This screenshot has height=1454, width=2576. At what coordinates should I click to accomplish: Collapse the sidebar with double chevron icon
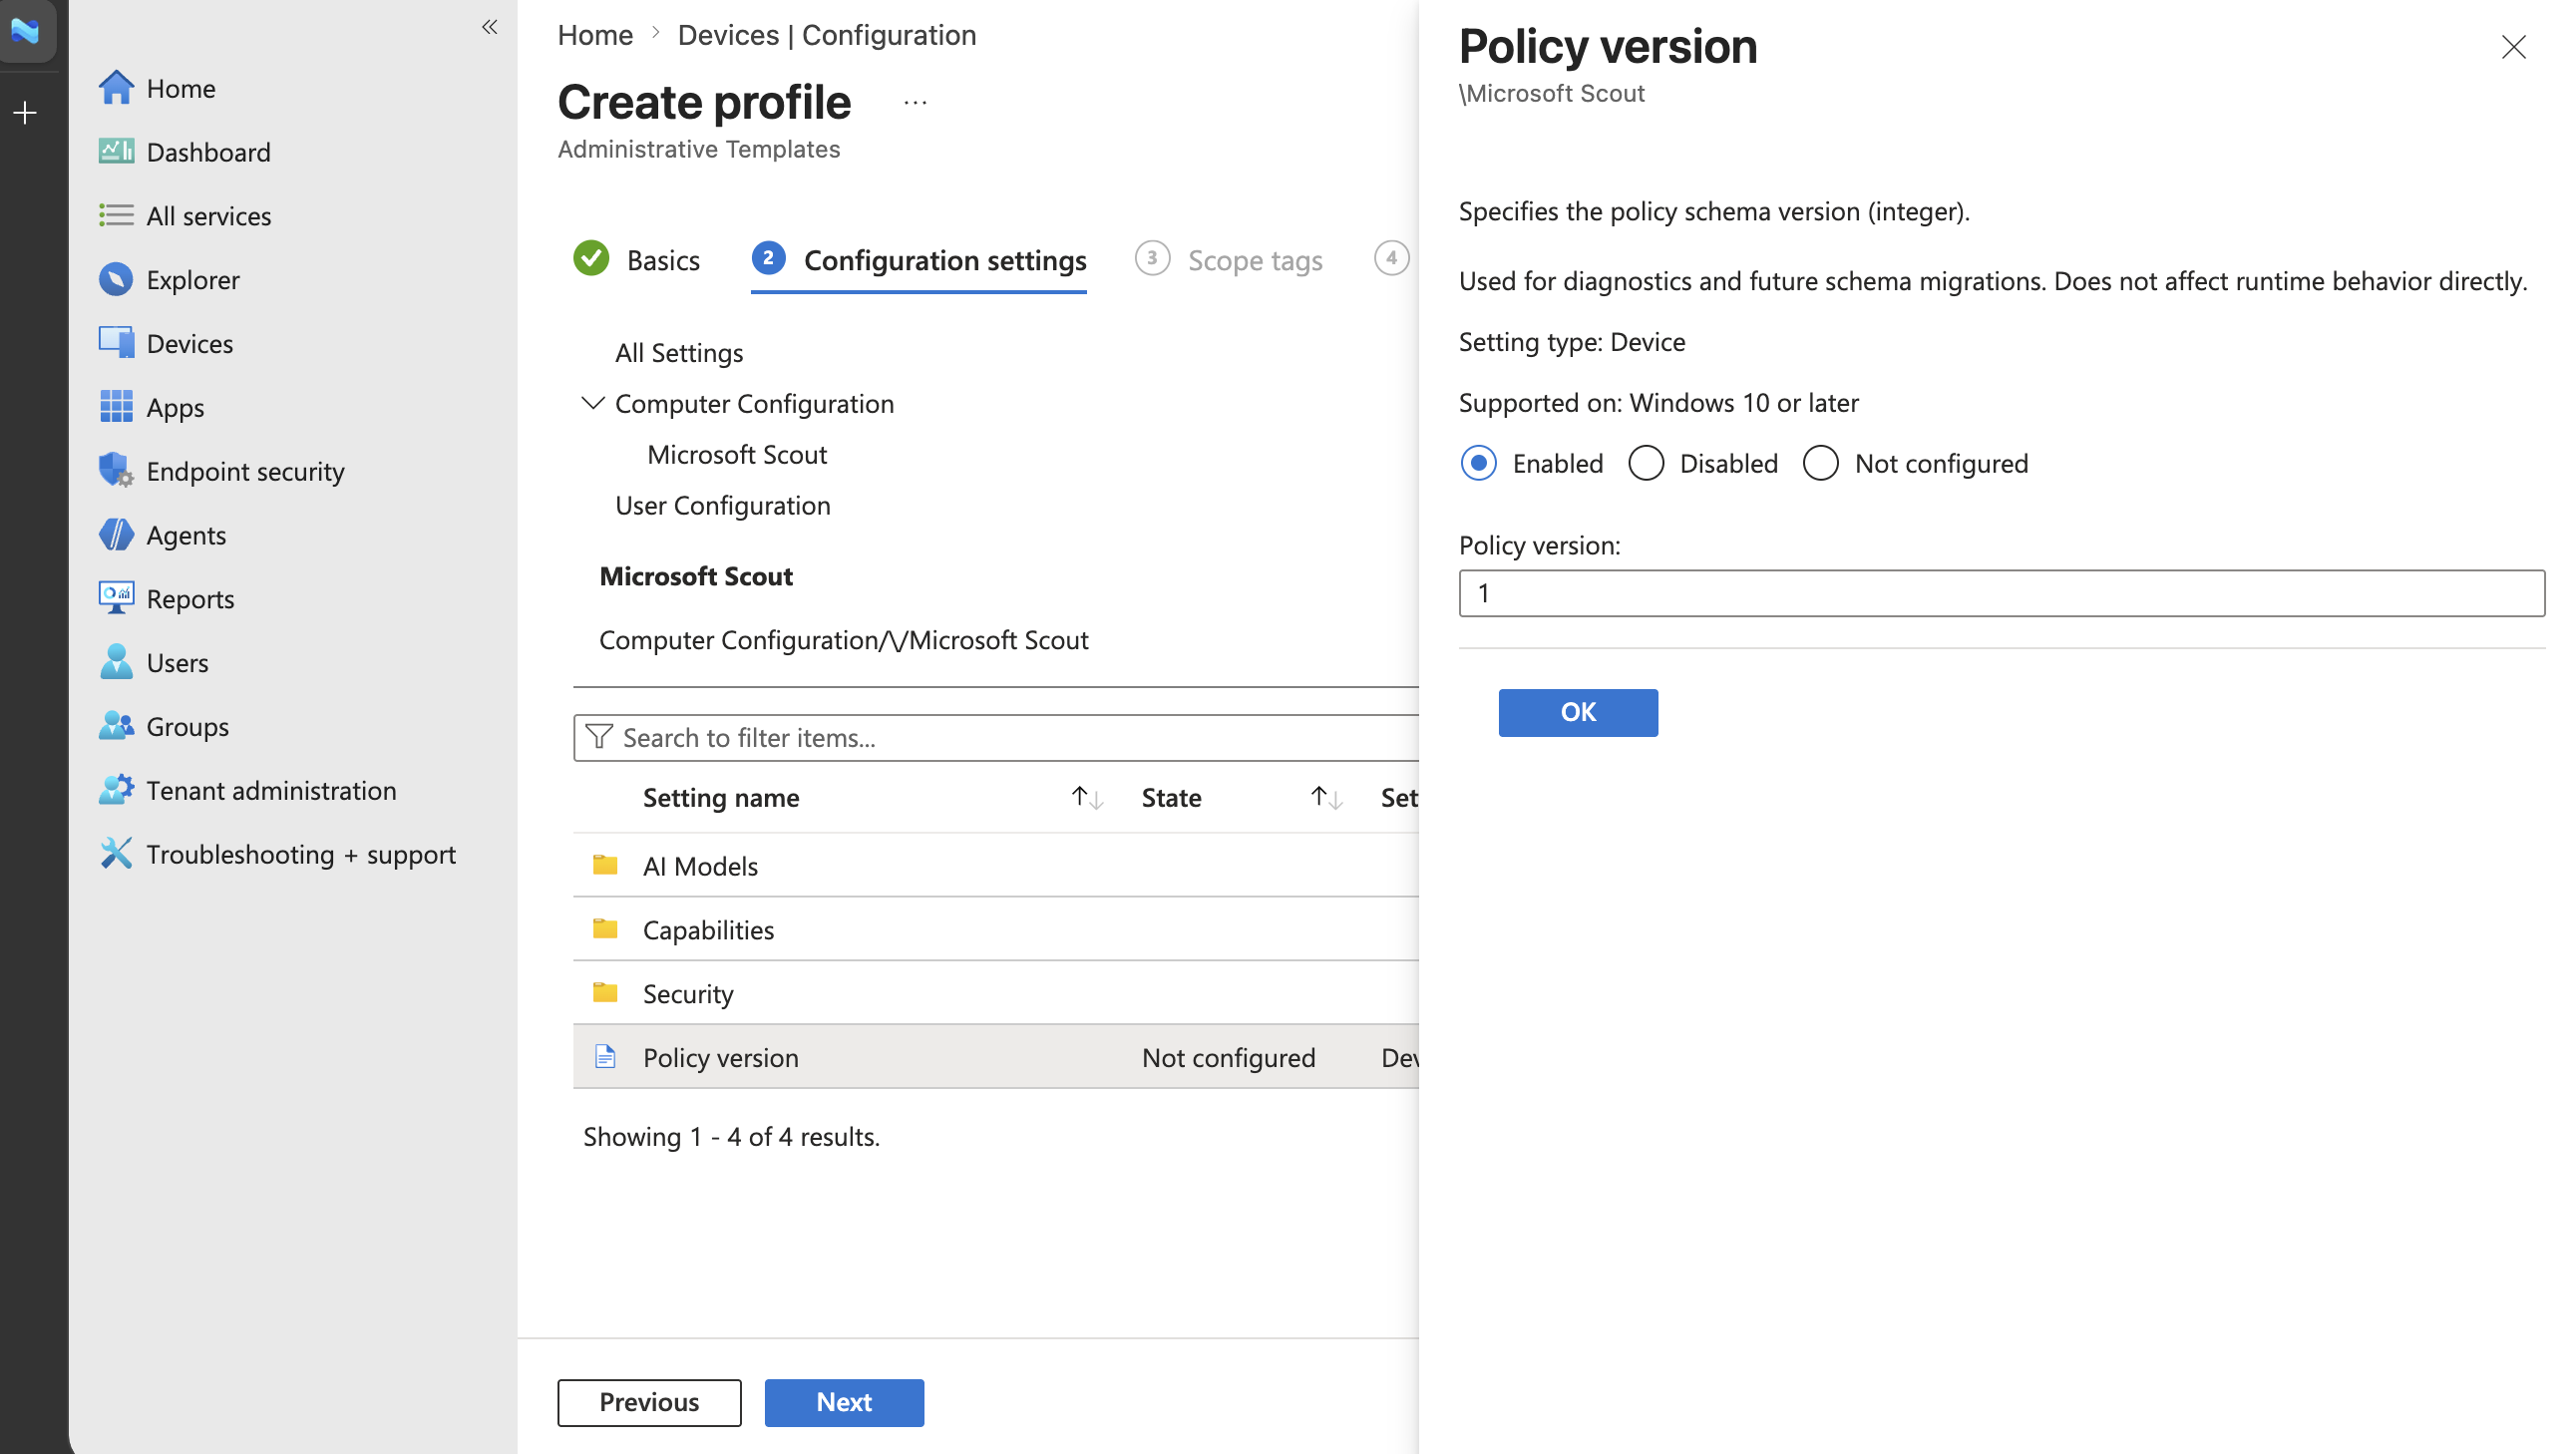click(490, 27)
